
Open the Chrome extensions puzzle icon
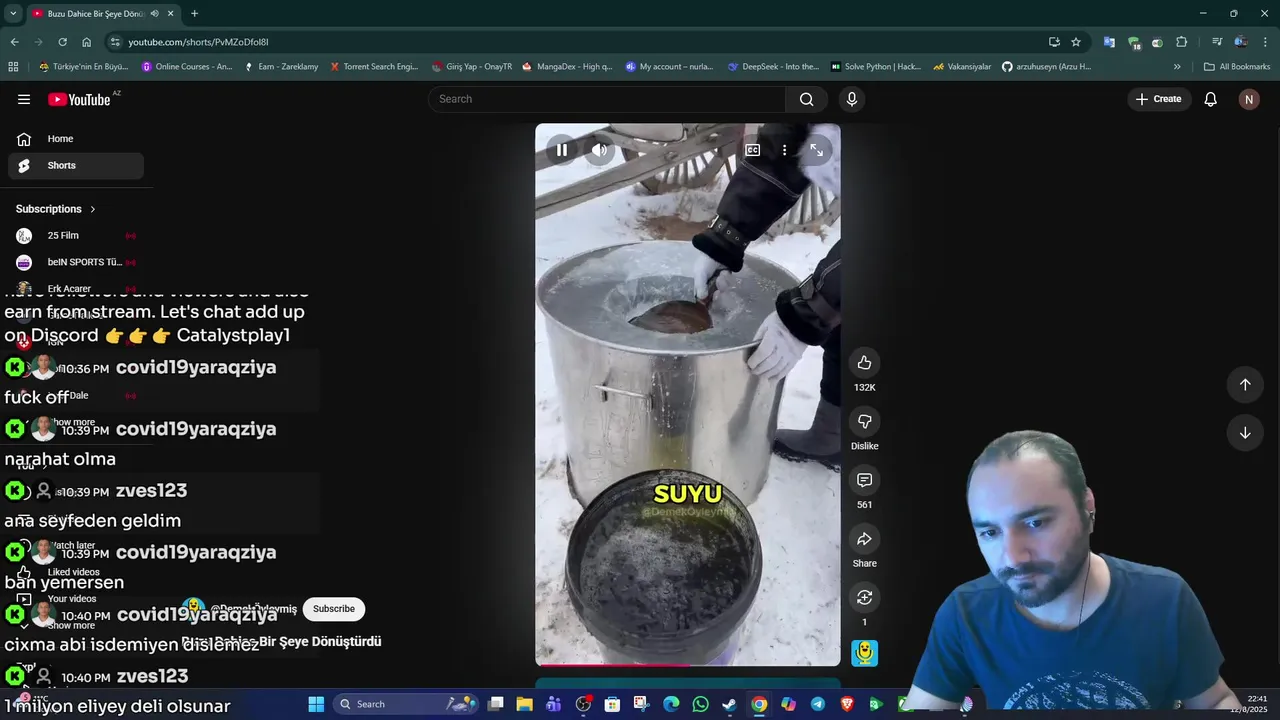pyautogui.click(x=1182, y=42)
